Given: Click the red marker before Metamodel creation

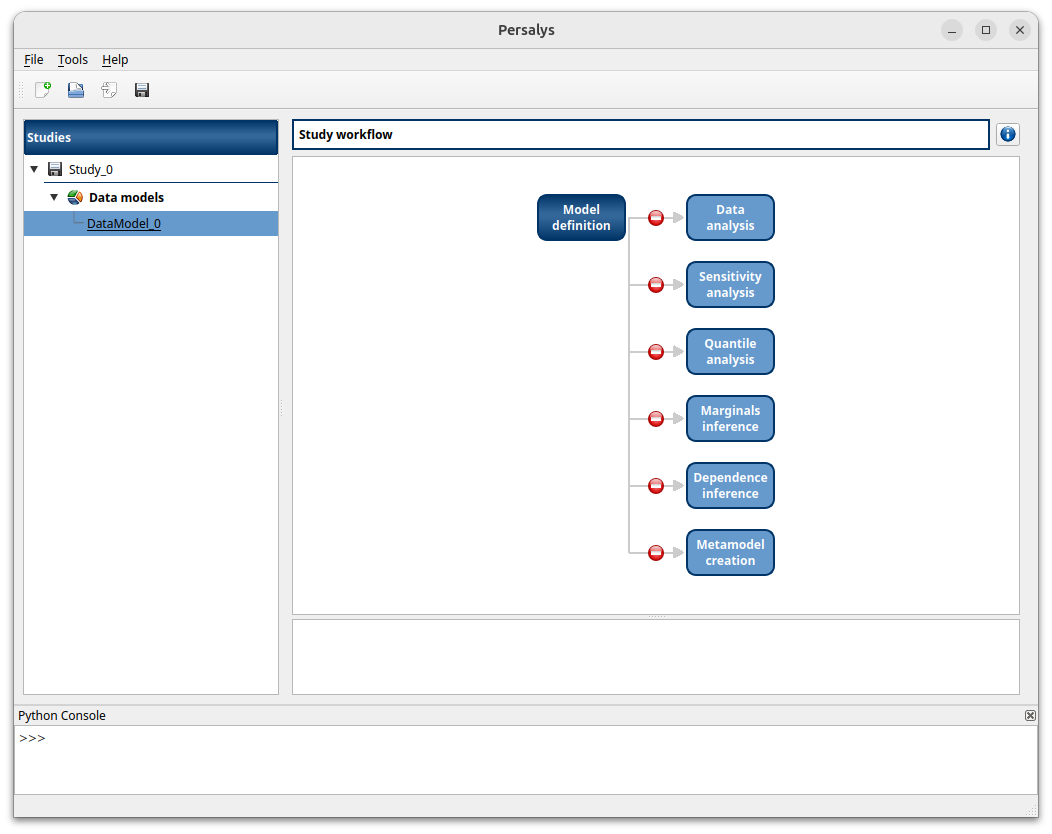Looking at the screenshot, I should point(655,551).
